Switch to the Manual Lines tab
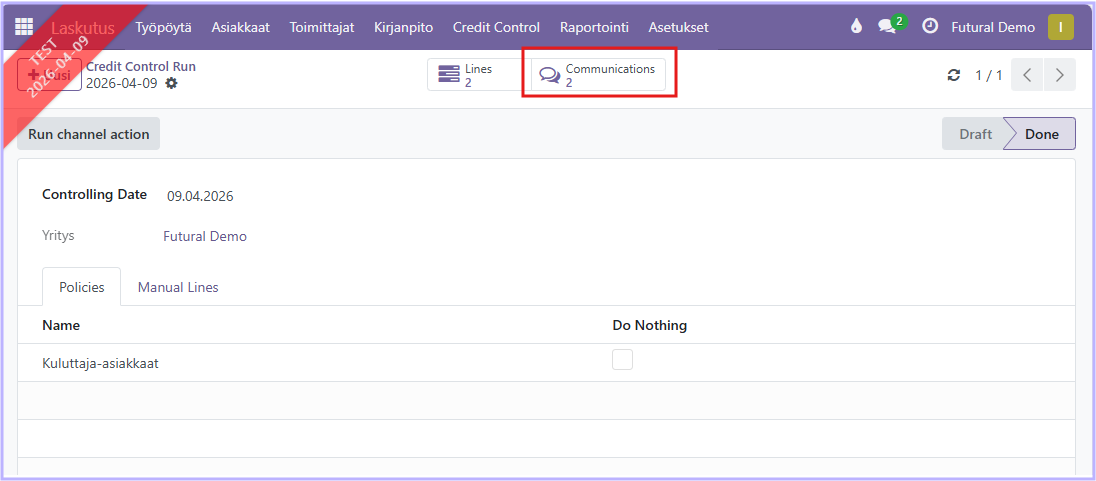Screen dimensions: 1096x481 tap(178, 287)
